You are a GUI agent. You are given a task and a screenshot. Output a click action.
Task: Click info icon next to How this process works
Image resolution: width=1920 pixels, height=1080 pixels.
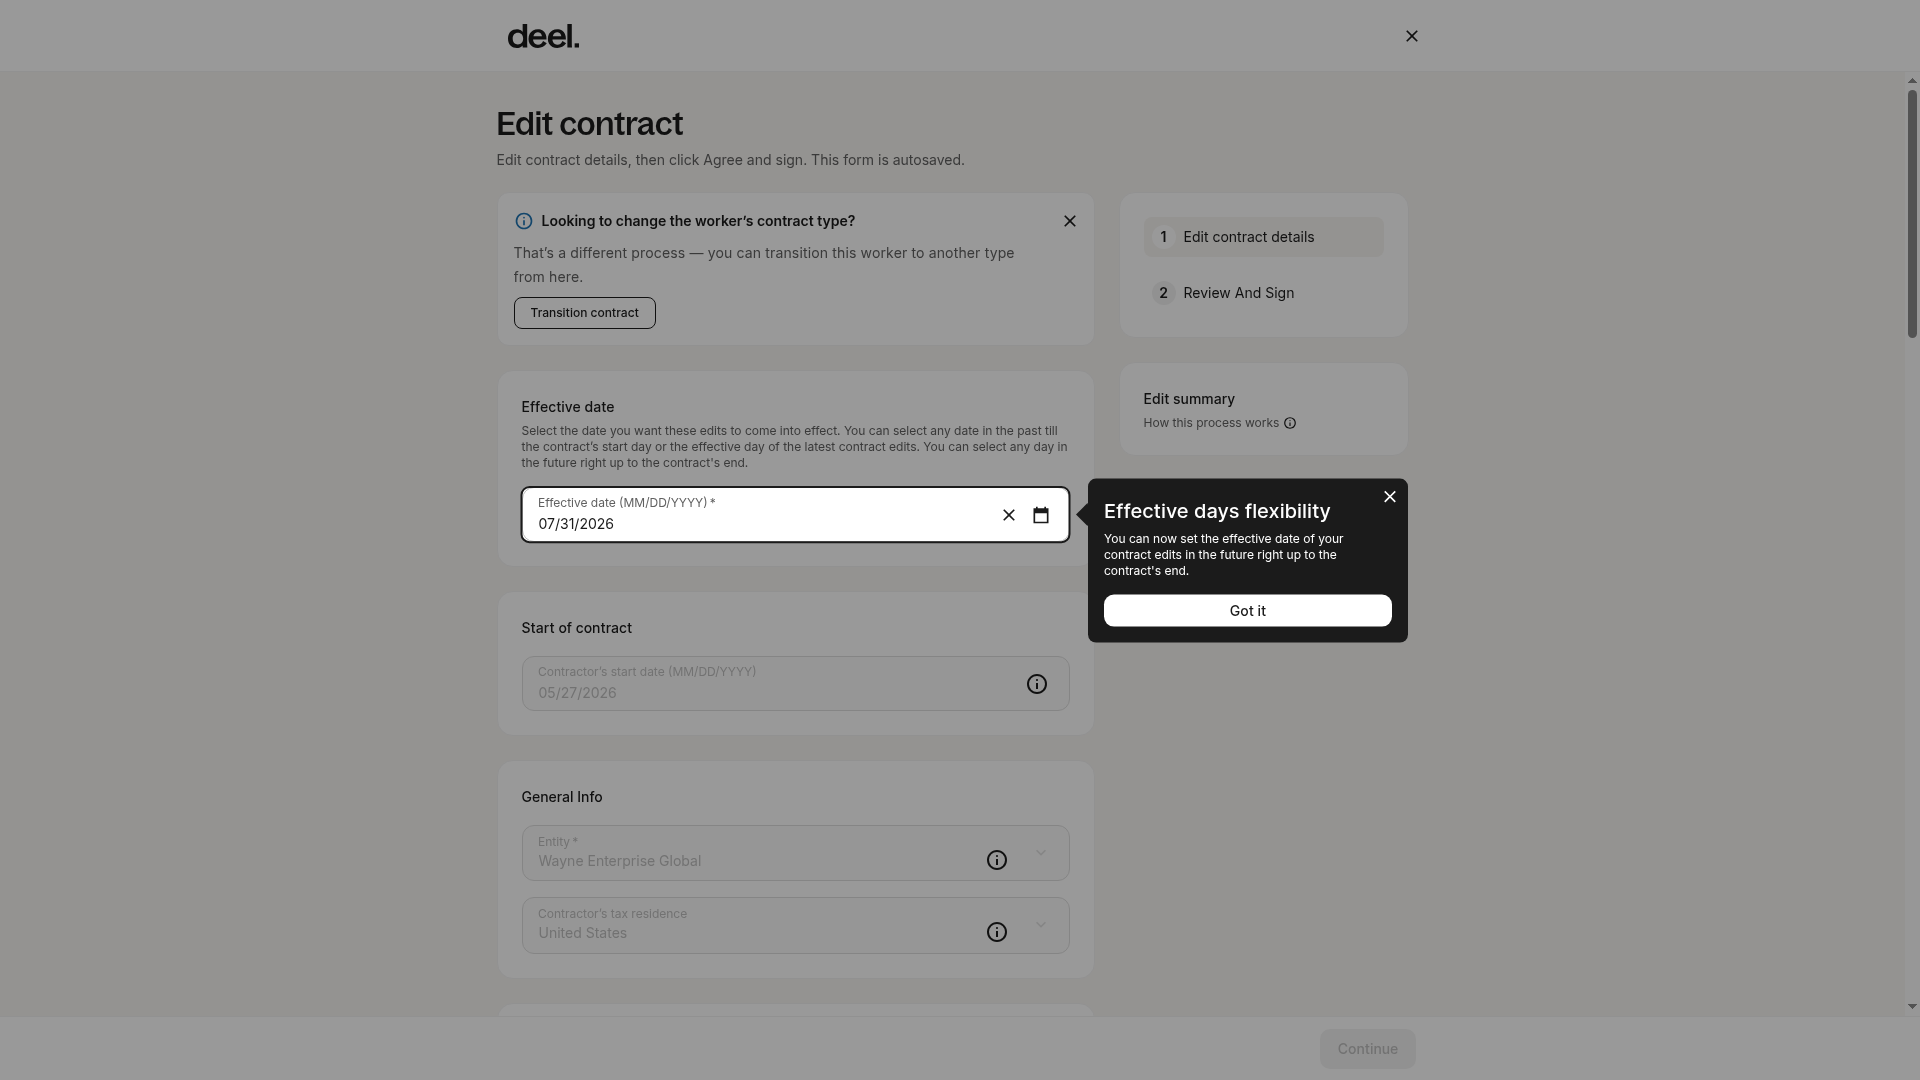pos(1290,423)
